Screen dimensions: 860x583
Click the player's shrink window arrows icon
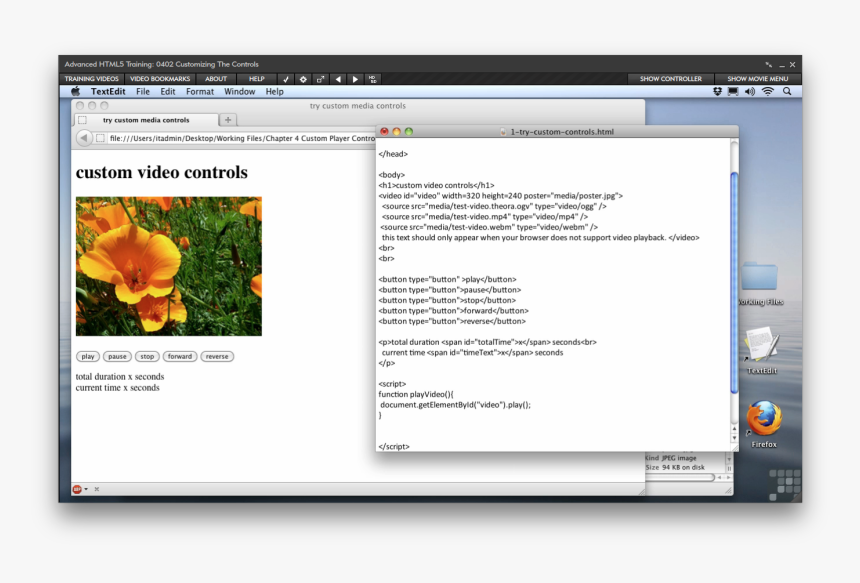tap(769, 64)
